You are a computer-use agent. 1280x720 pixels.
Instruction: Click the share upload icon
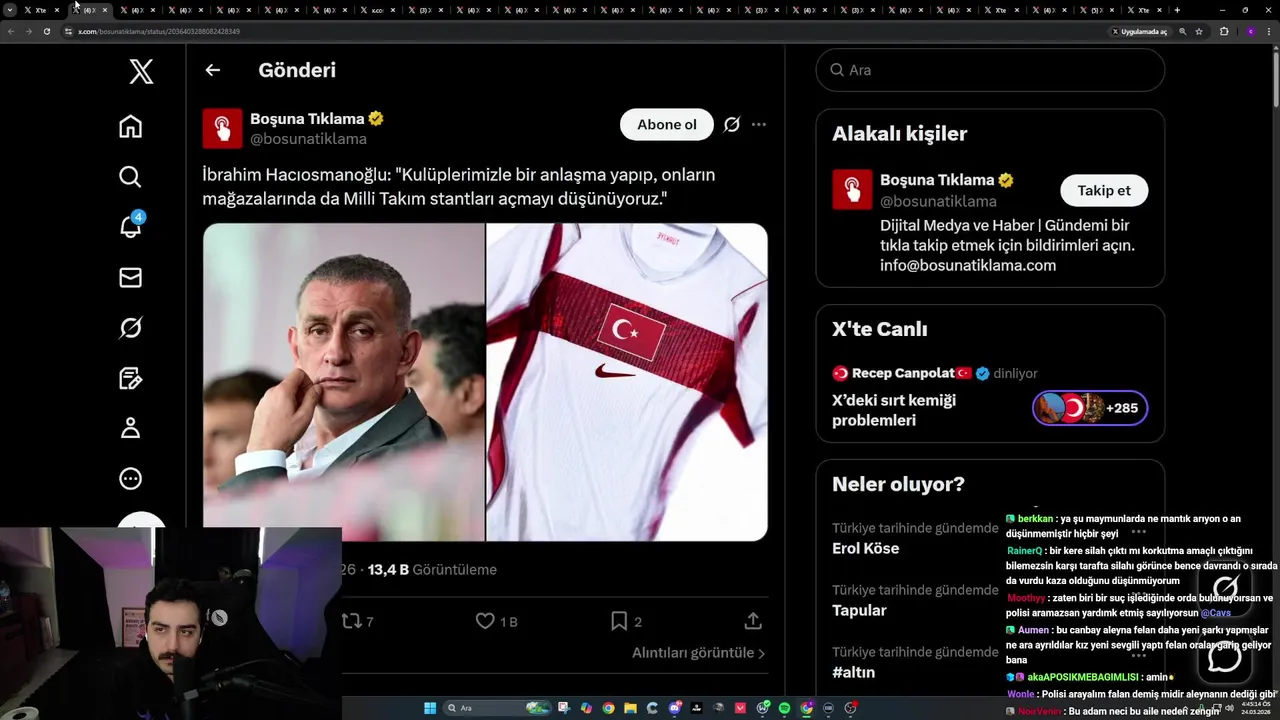tap(754, 621)
